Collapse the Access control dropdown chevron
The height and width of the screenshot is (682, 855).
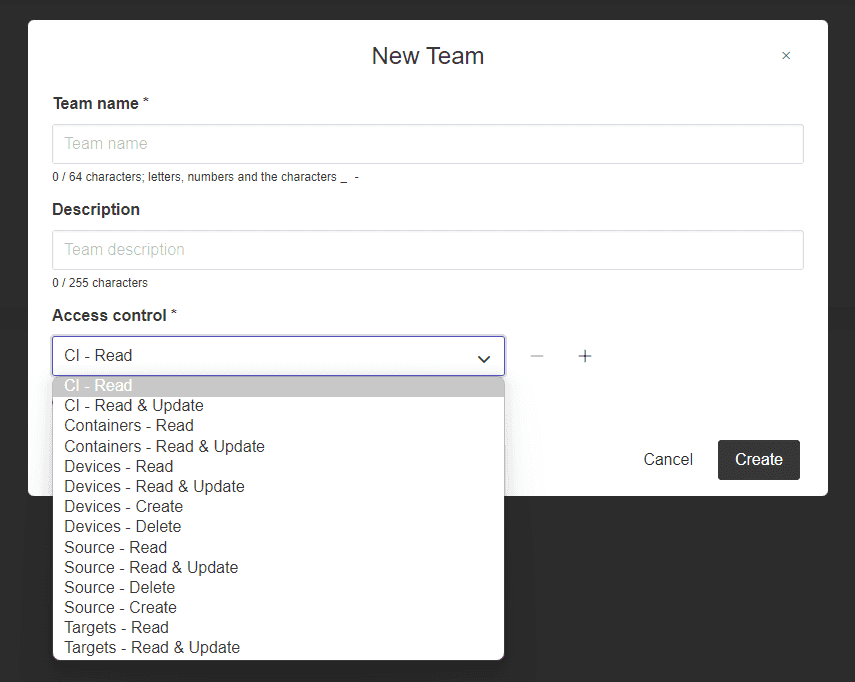[484, 357]
